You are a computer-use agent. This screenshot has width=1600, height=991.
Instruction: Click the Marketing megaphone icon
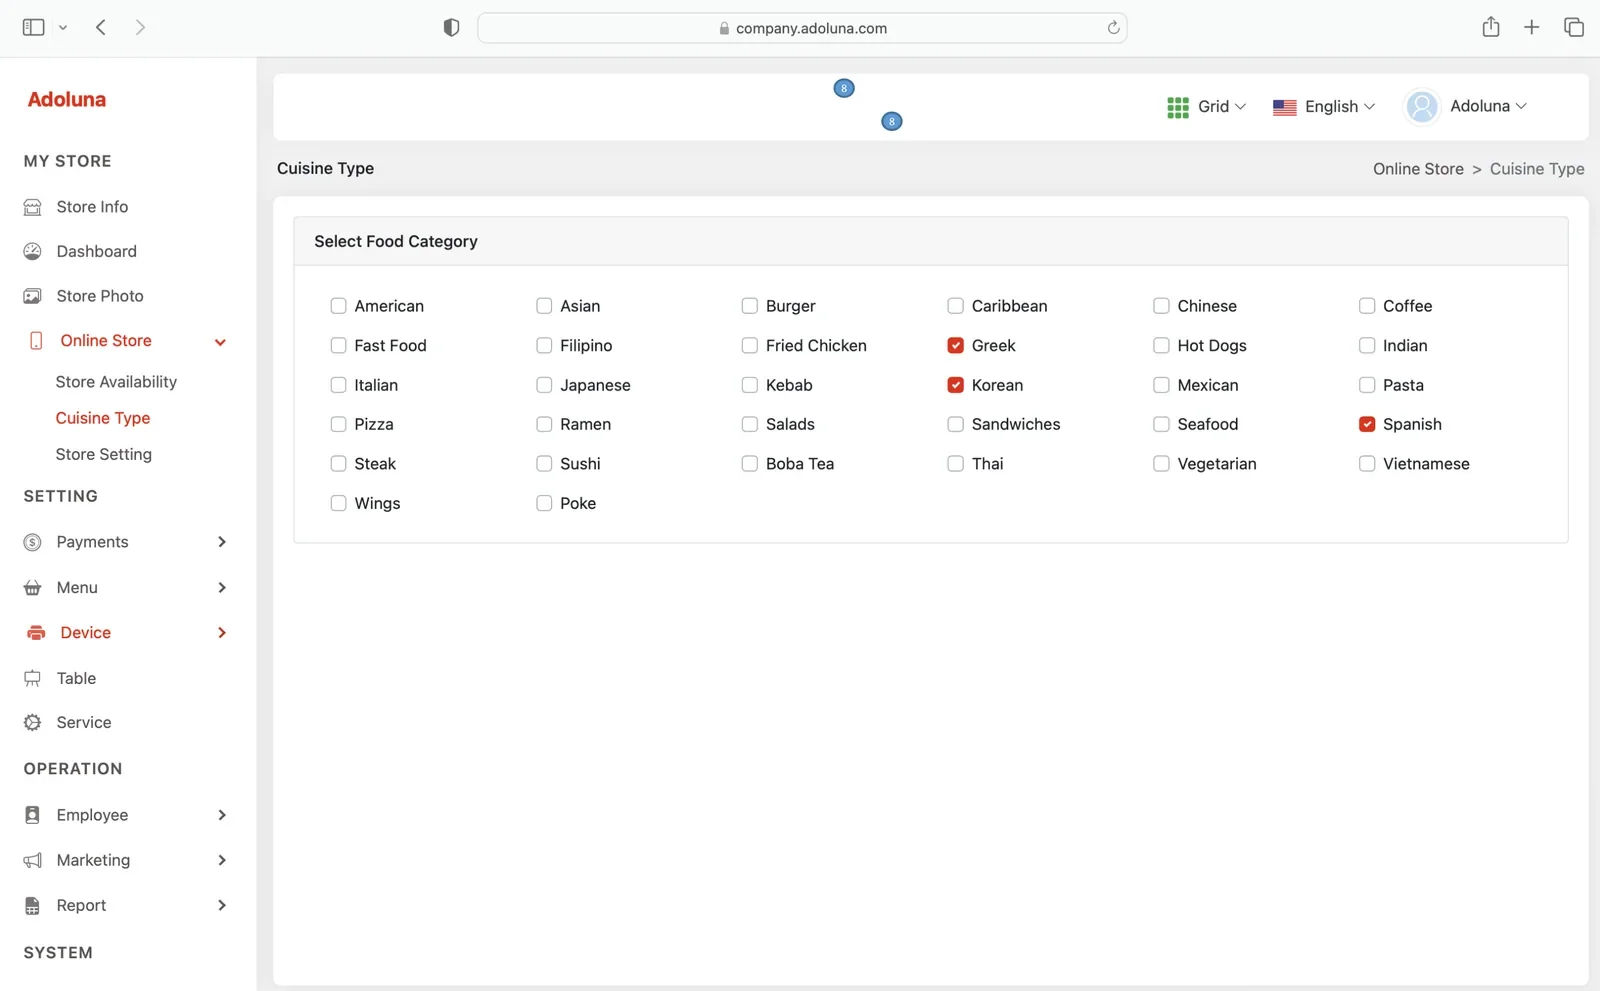click(x=33, y=860)
